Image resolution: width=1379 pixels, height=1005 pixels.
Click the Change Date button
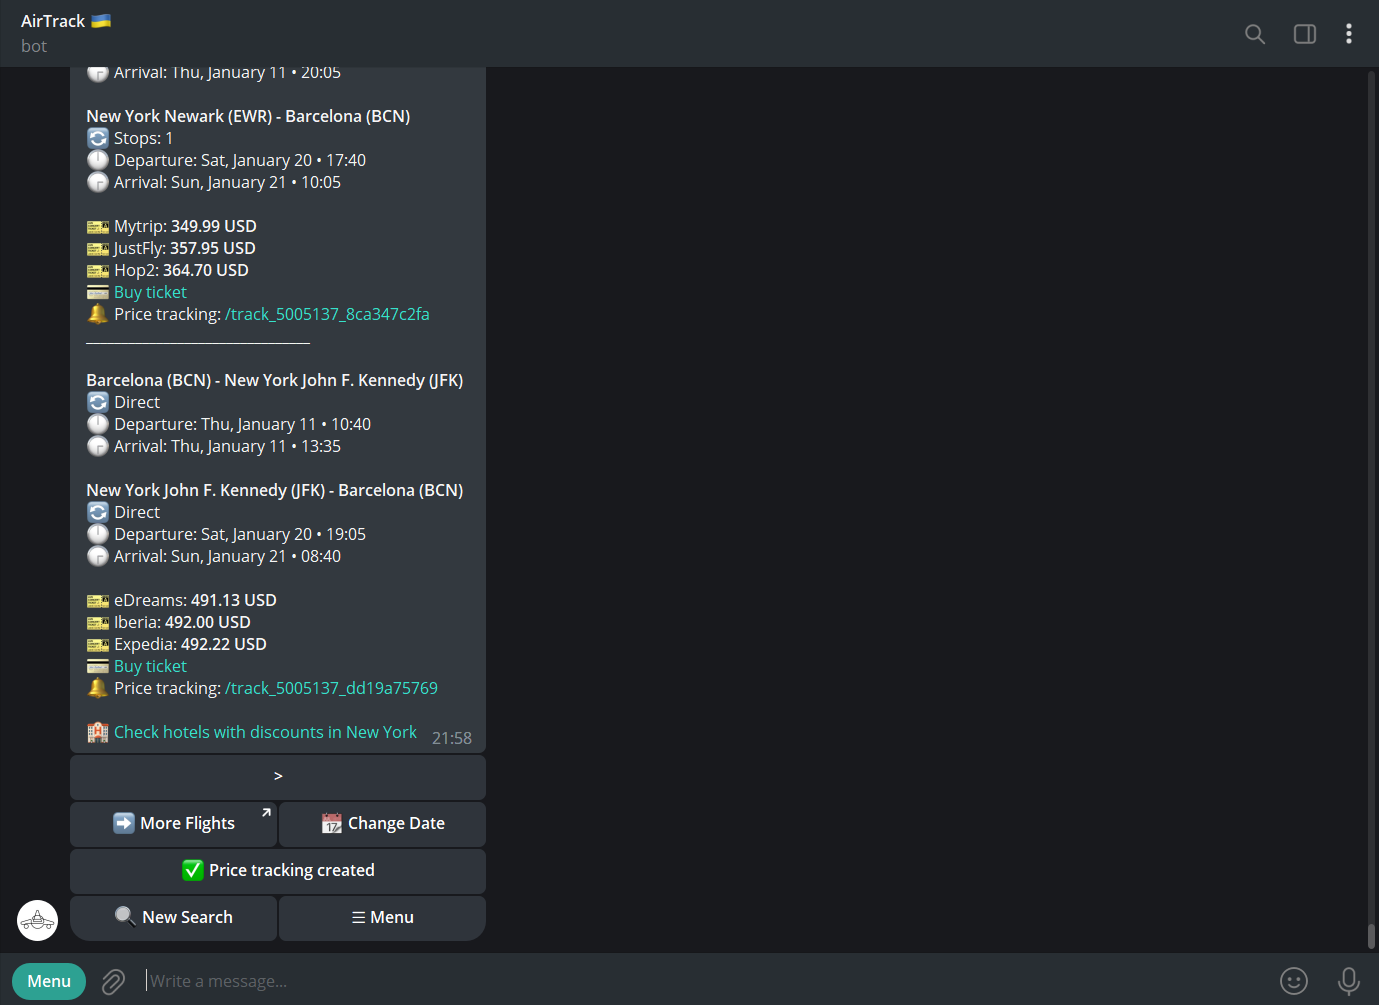point(382,824)
